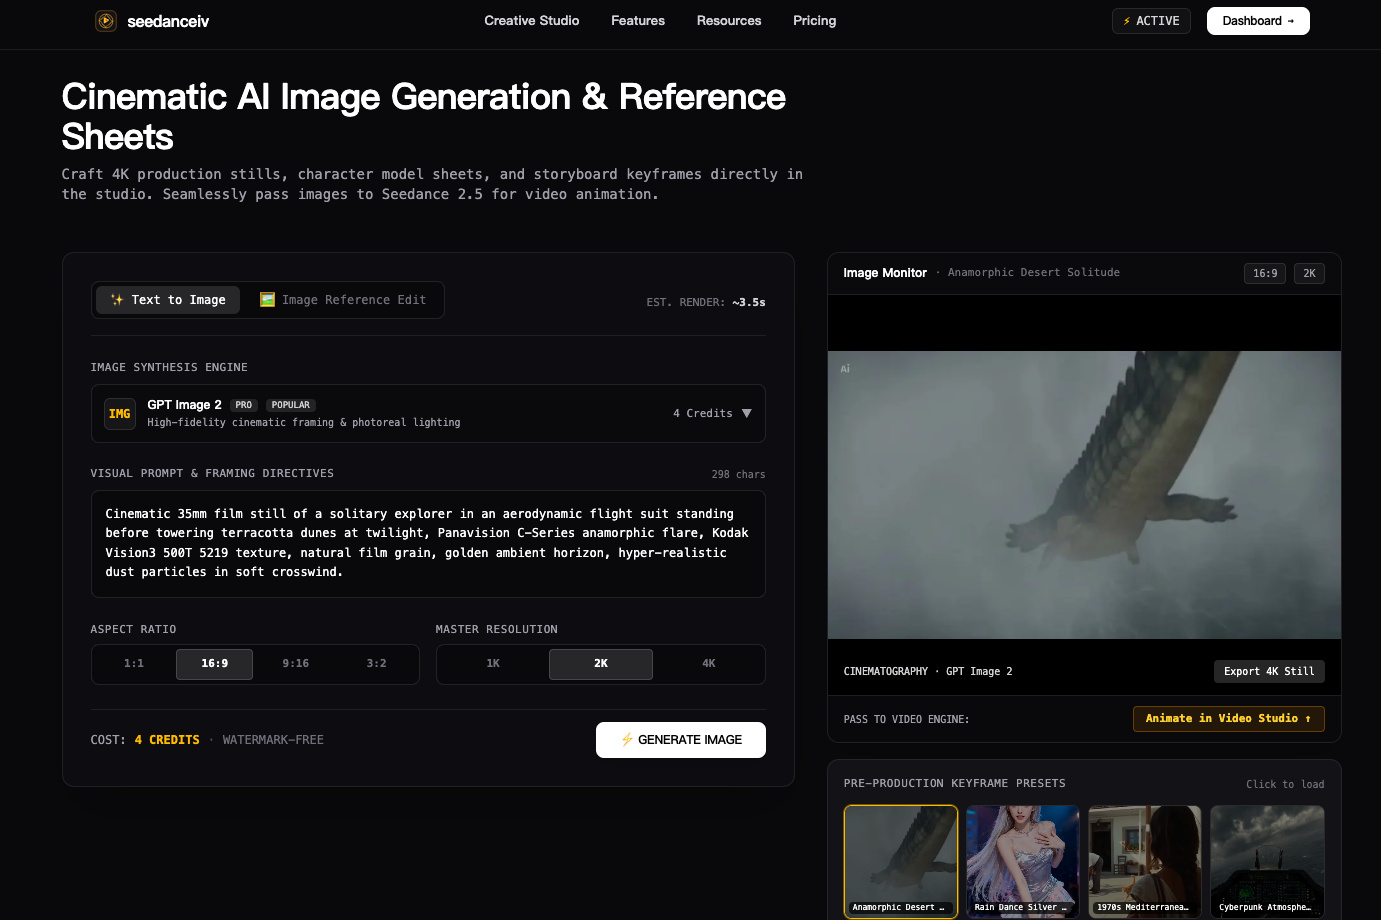Click the picture icon on Image Reference Edit

[267, 300]
